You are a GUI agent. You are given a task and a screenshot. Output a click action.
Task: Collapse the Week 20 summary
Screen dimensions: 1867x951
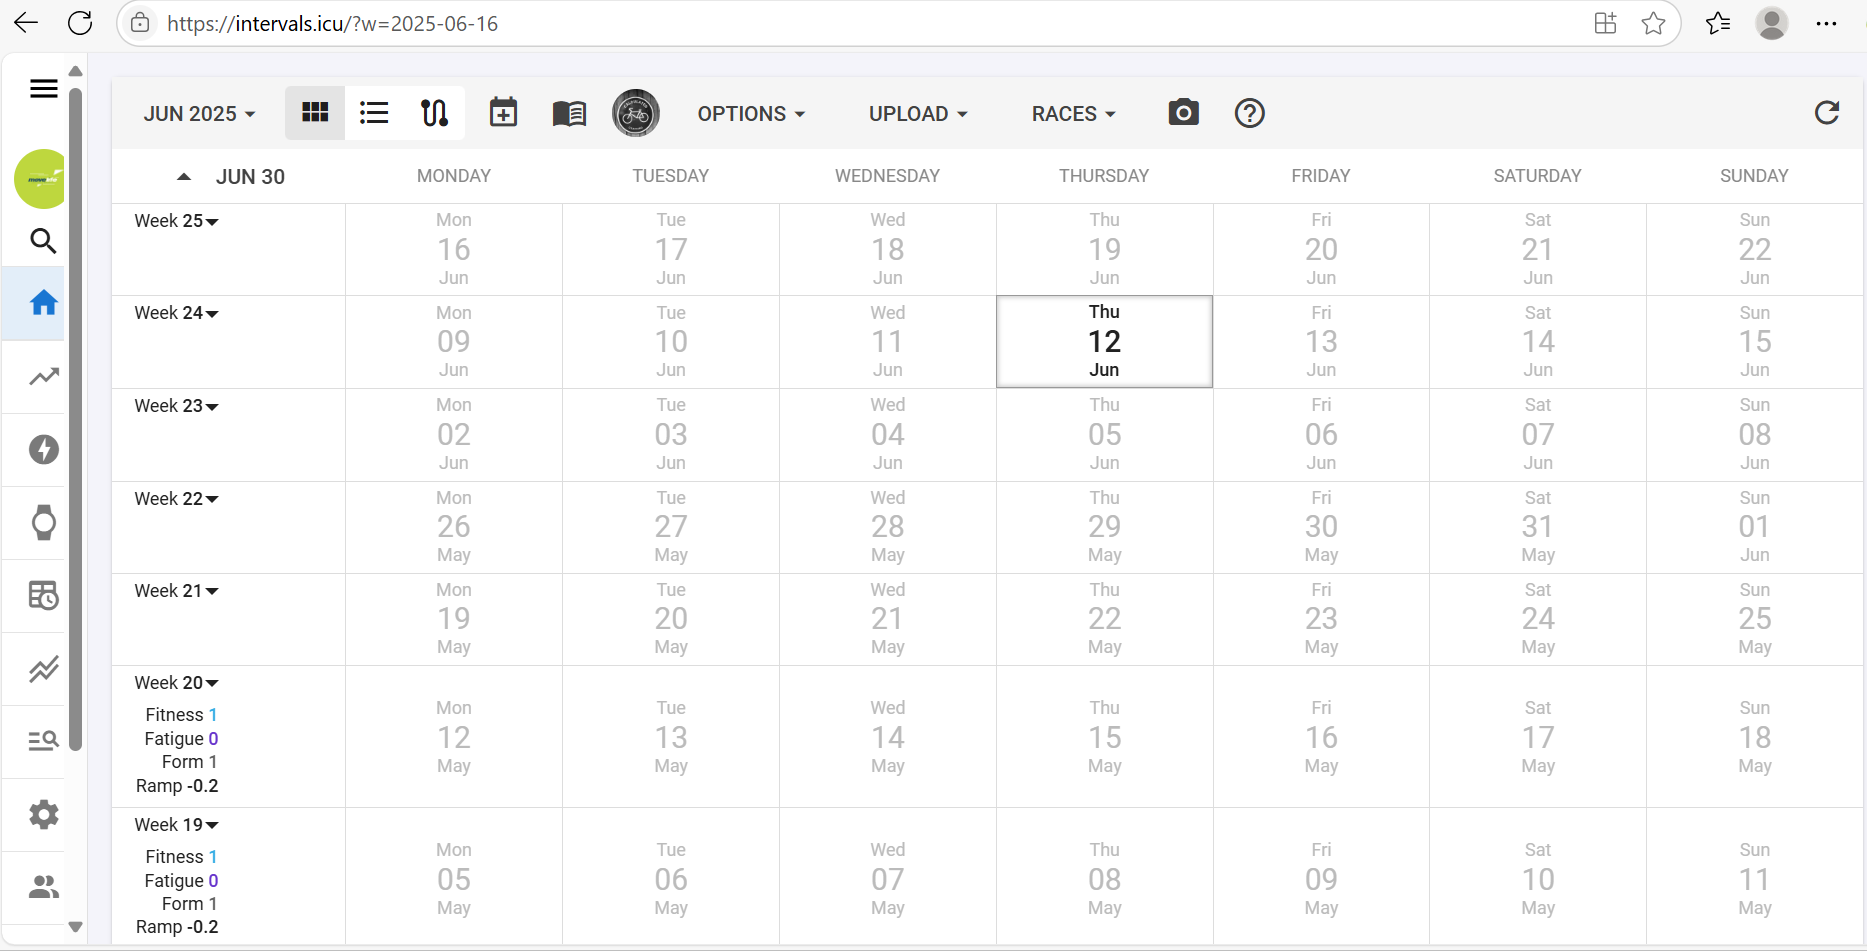(212, 684)
